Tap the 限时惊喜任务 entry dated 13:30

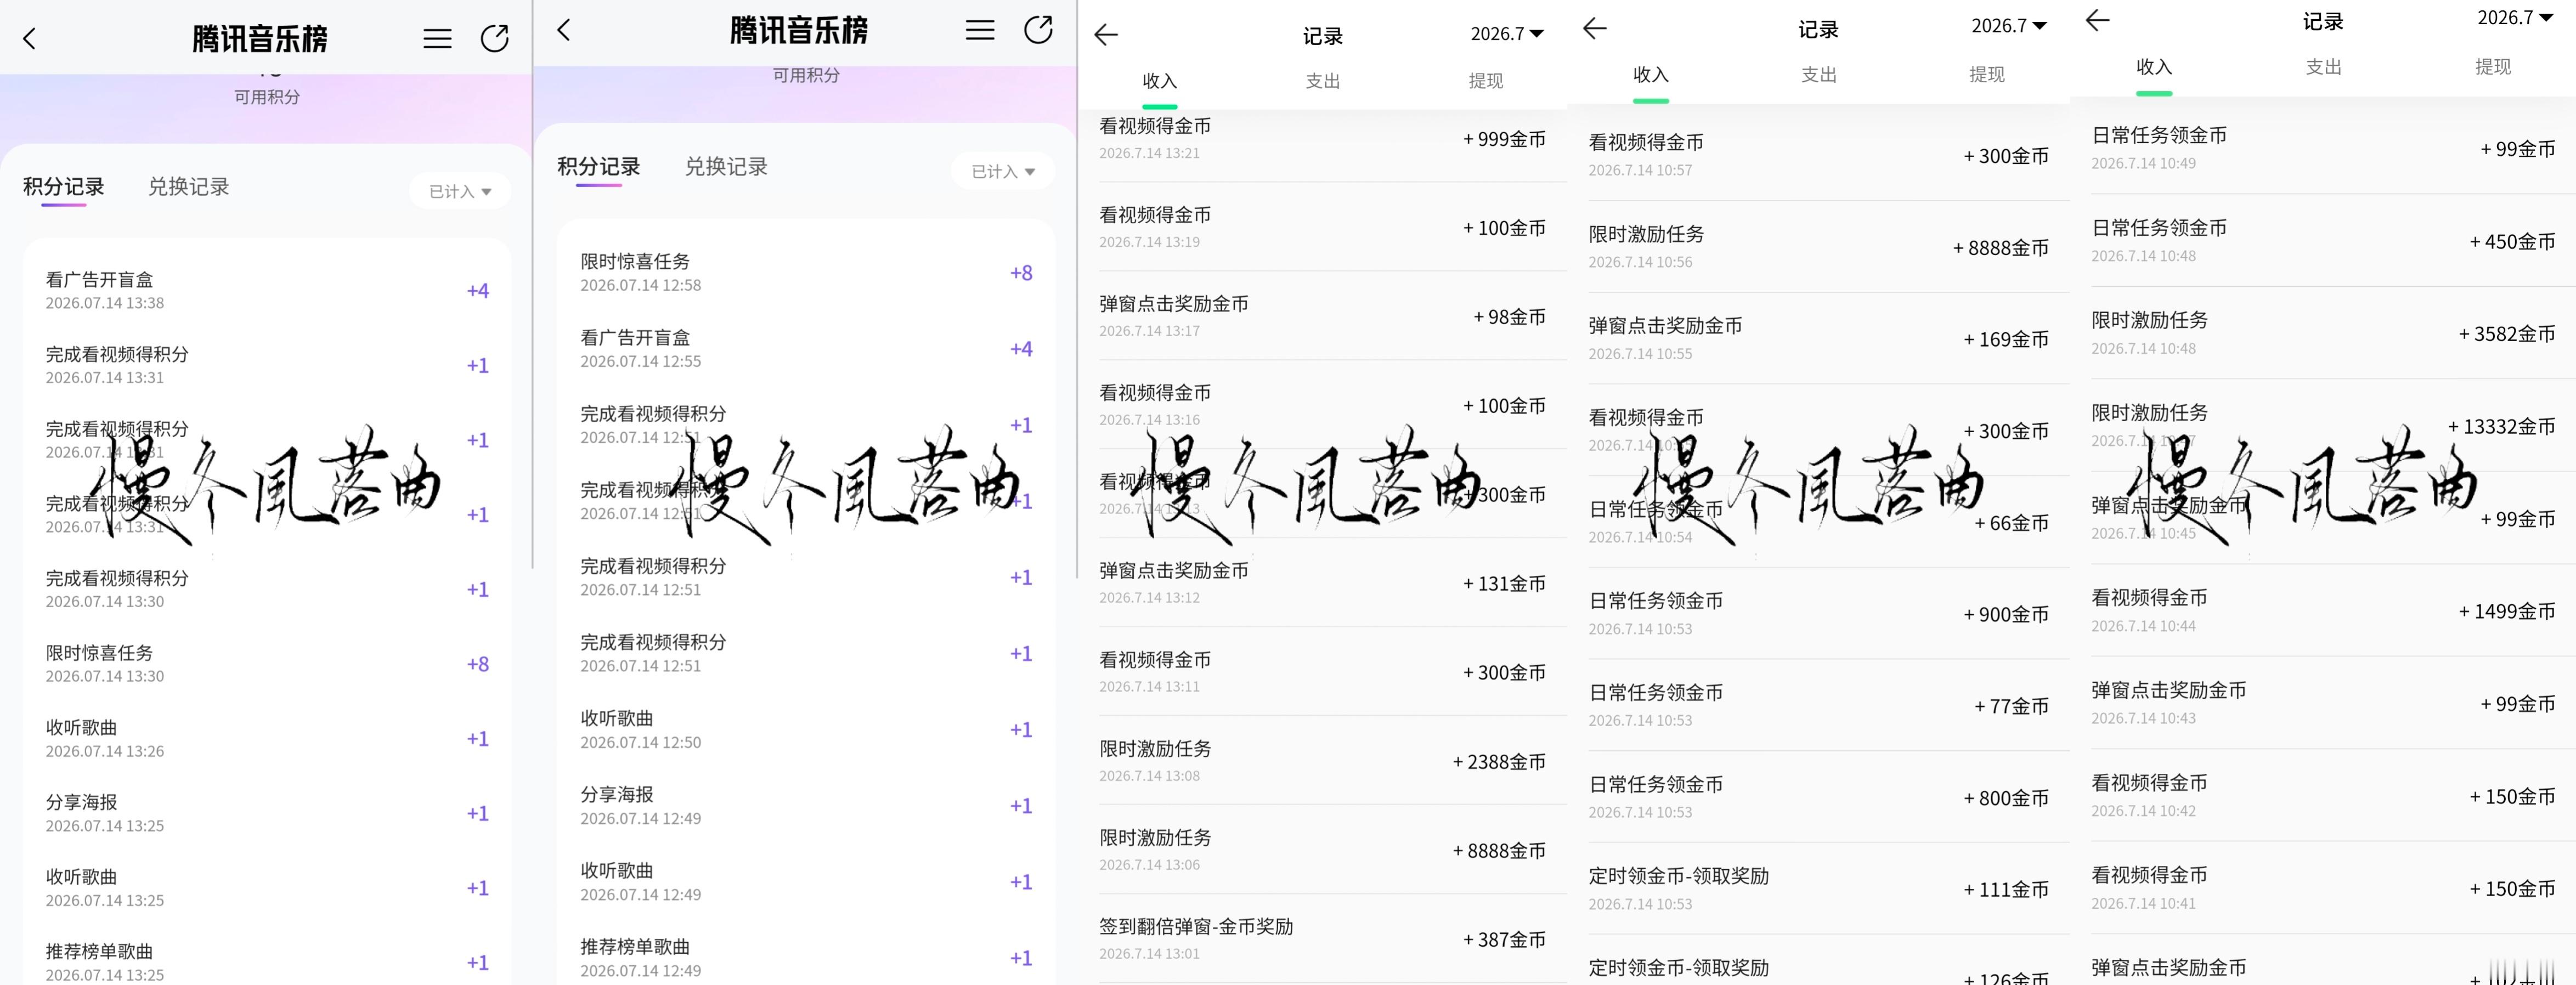click(x=267, y=664)
